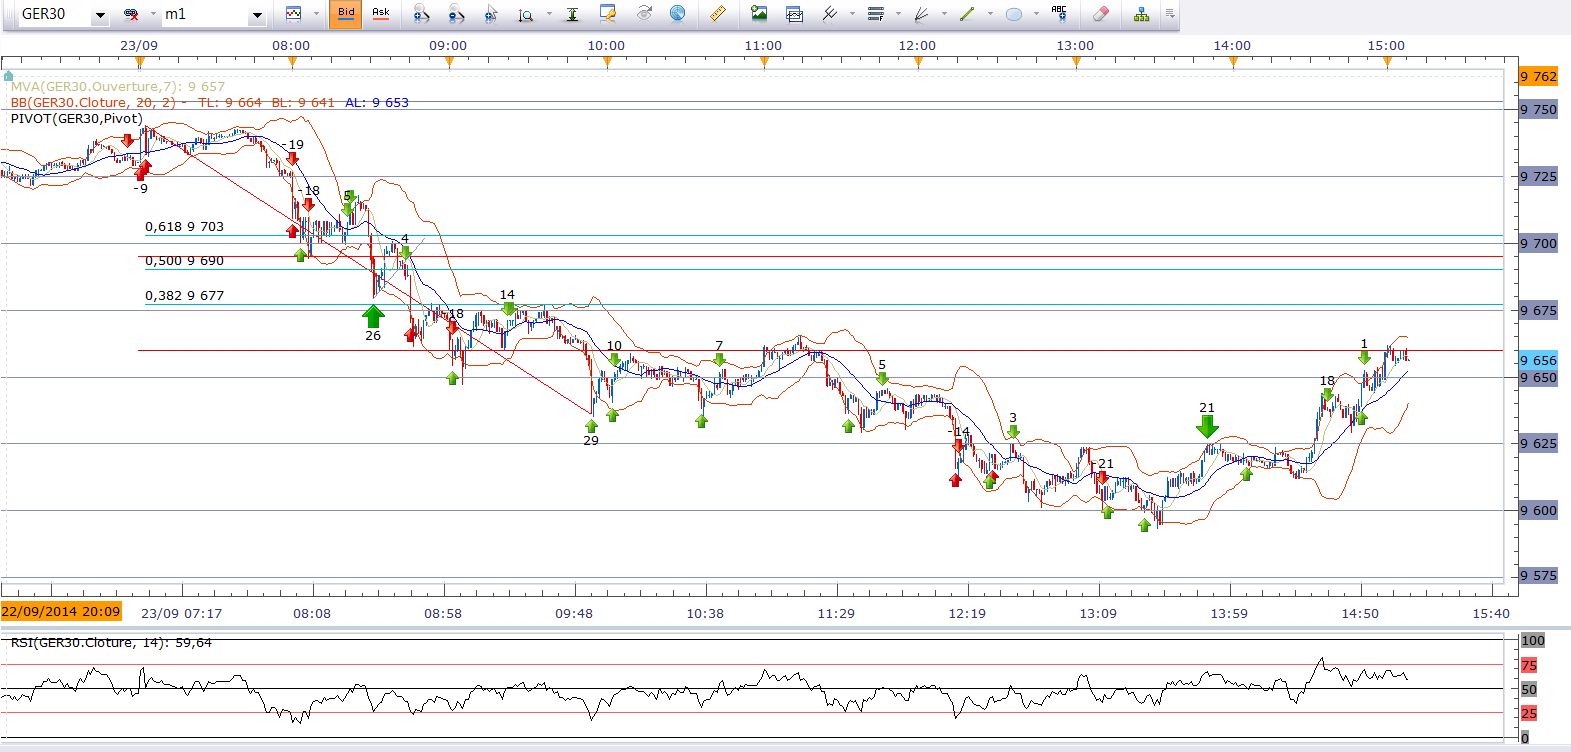Viewport: 1571px width, 752px height.
Task: Toggle the eye visibility icon
Action: click(x=644, y=14)
